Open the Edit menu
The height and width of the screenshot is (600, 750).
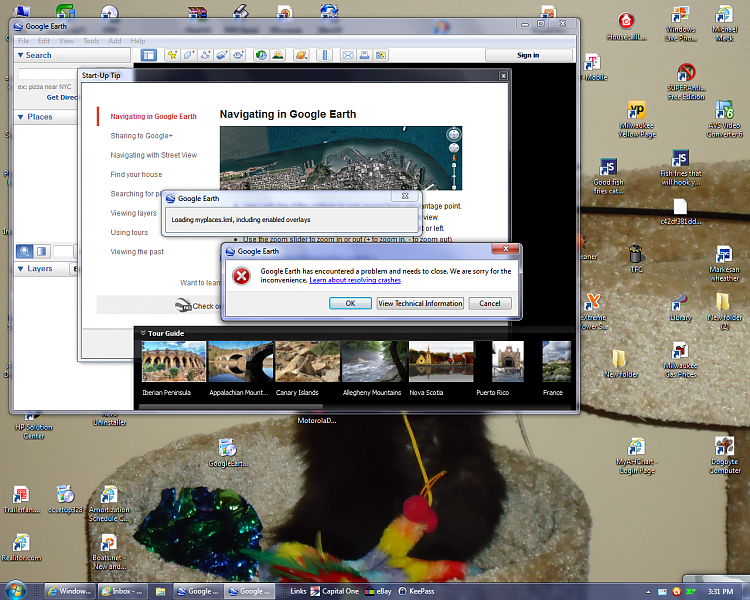click(x=44, y=41)
